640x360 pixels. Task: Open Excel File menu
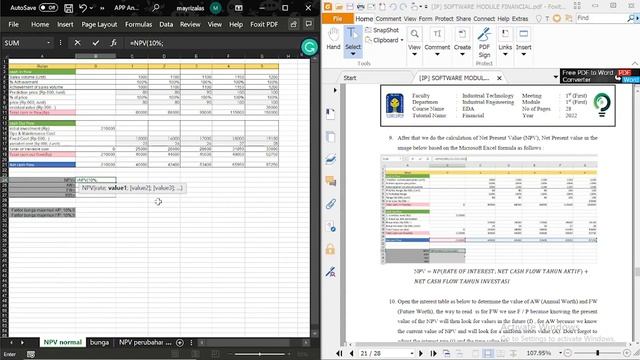coord(13,24)
